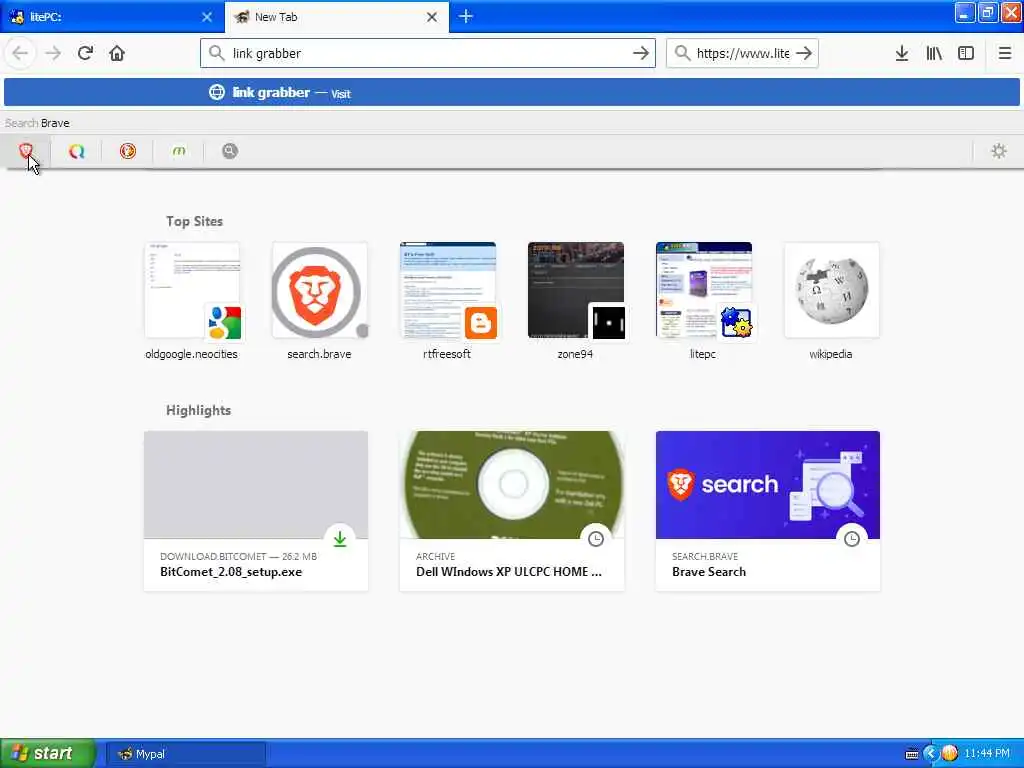
Task: Open the search.brave top site tile
Action: point(319,302)
